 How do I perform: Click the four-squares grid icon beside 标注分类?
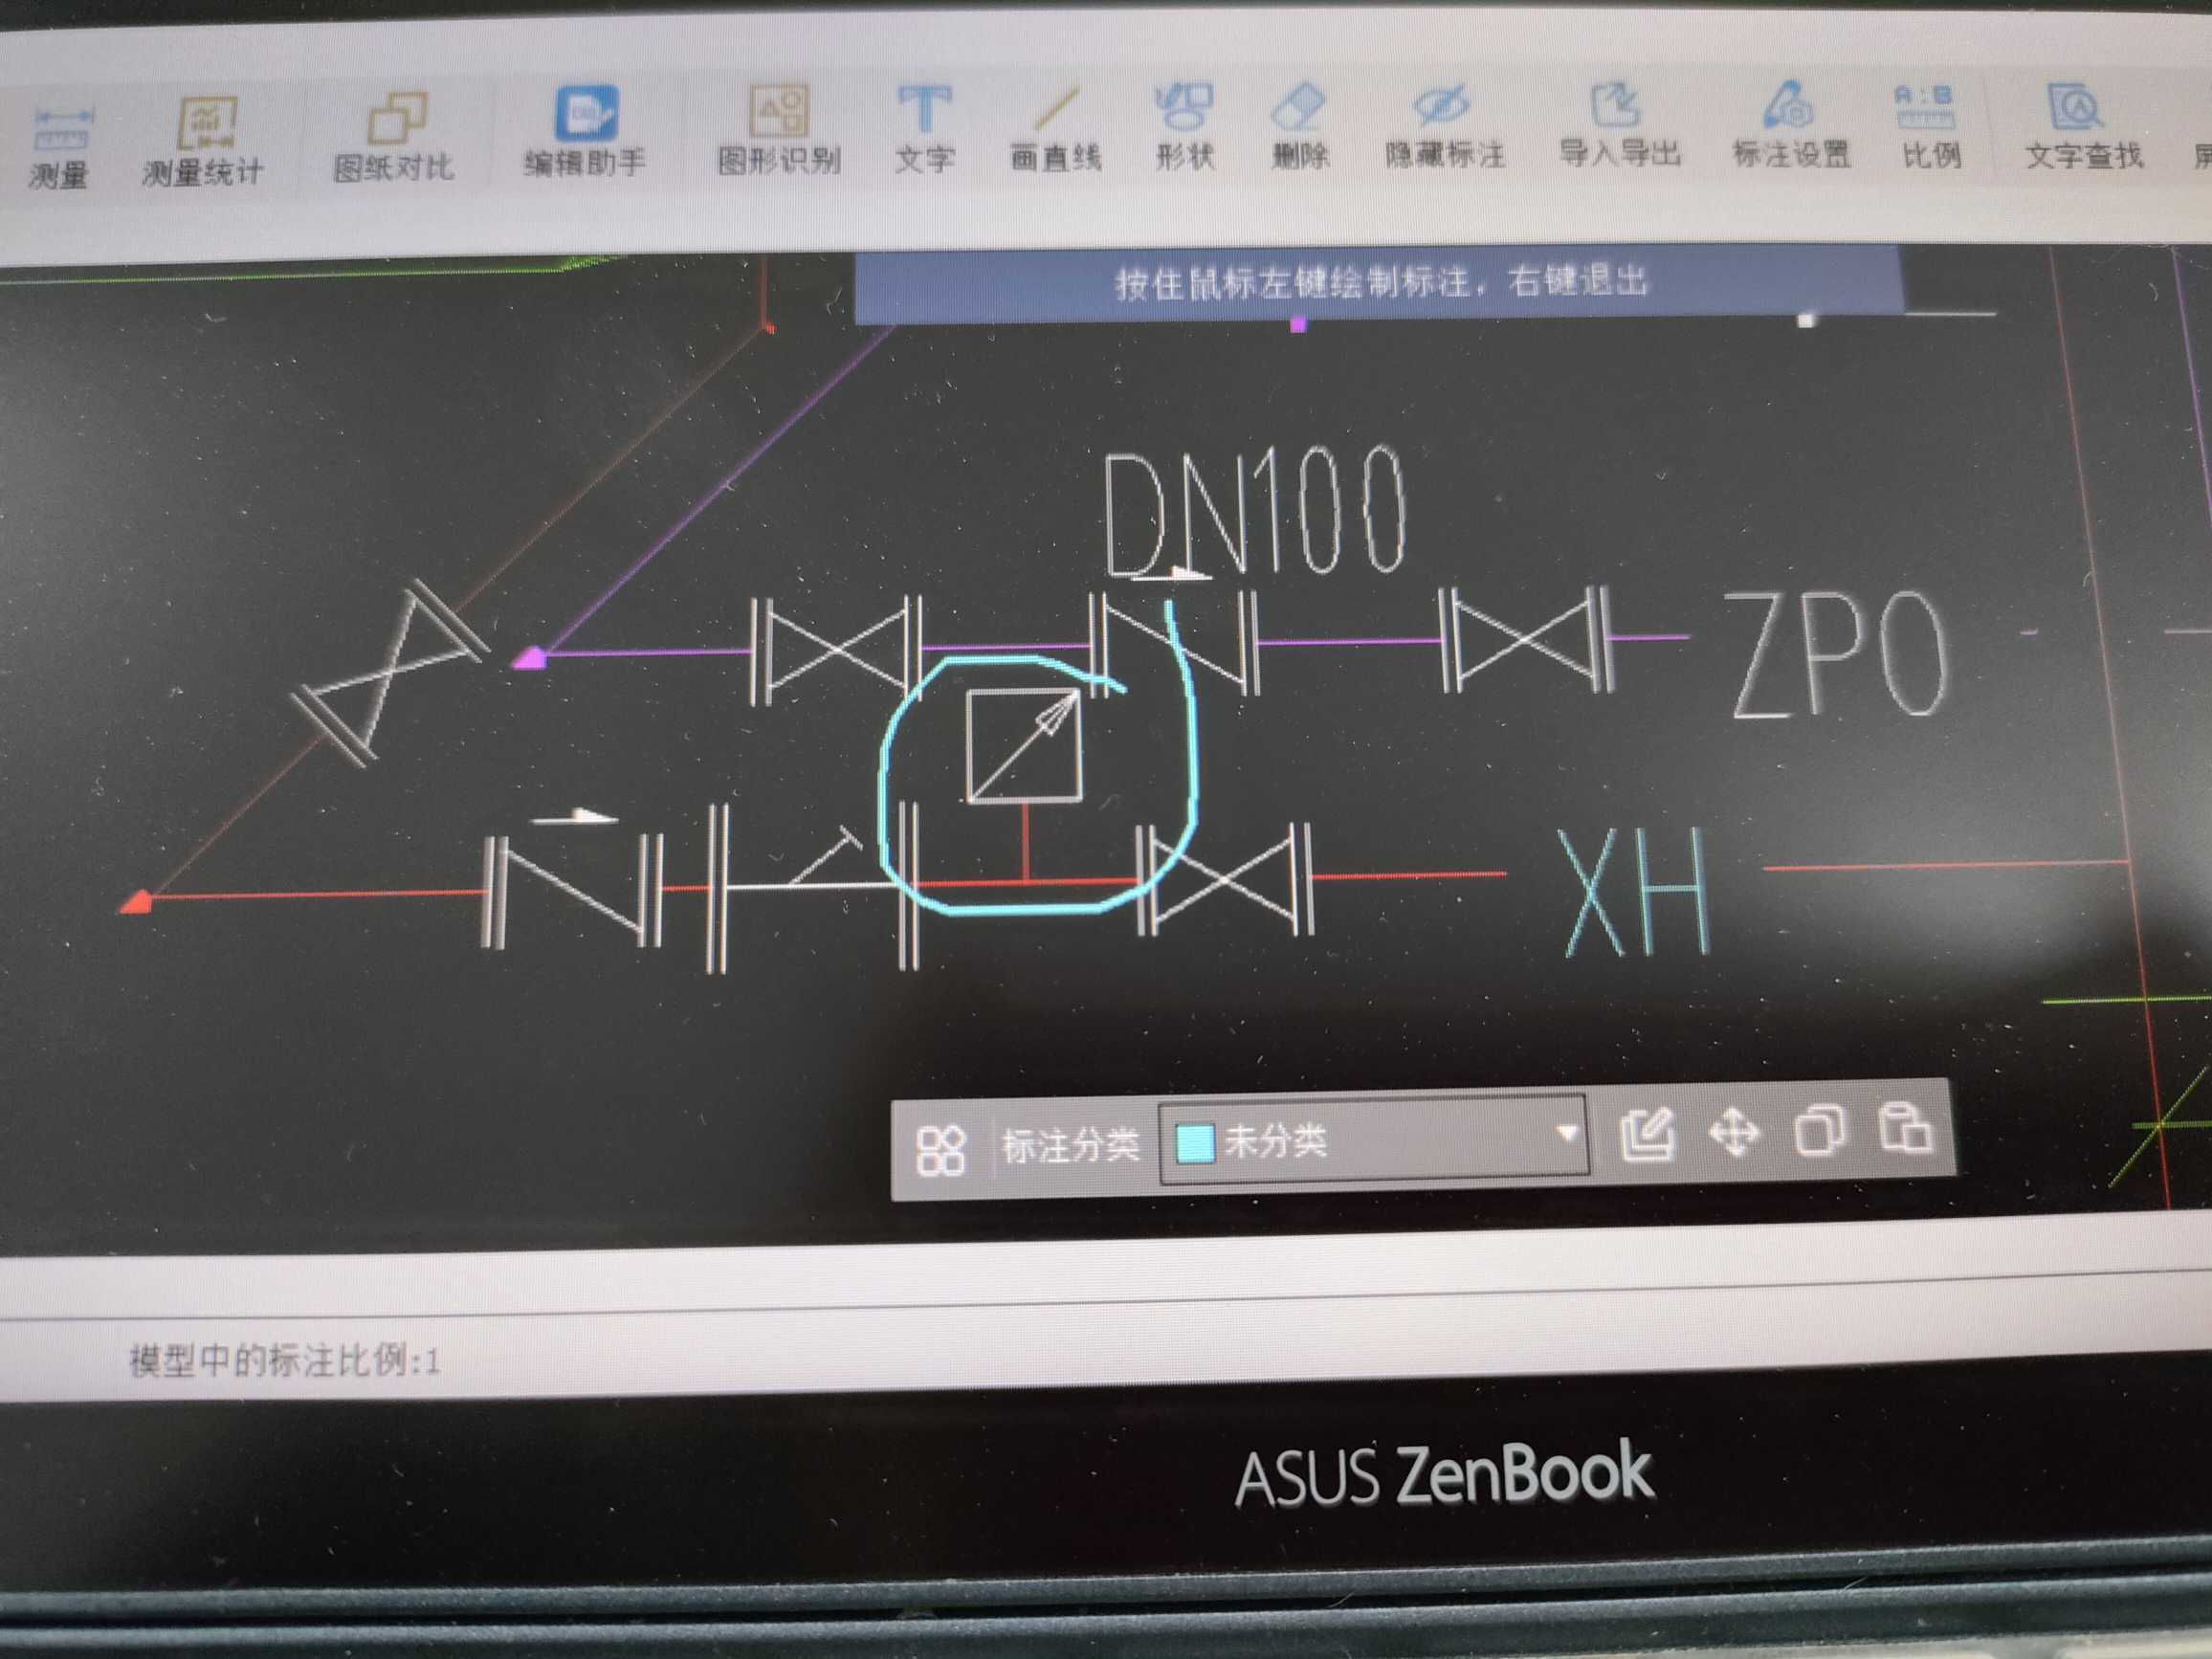click(941, 1150)
